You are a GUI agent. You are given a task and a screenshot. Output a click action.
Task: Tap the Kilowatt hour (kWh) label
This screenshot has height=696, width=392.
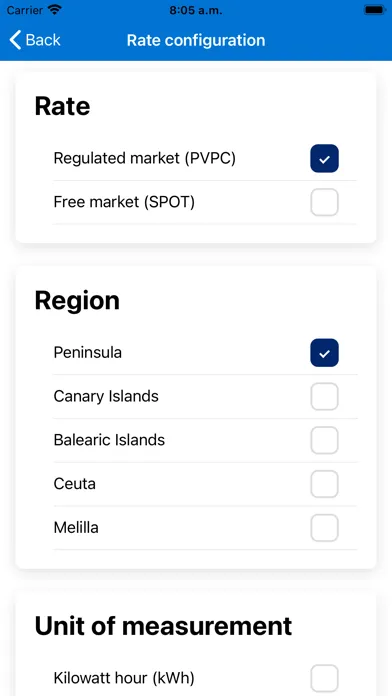tap(124, 678)
